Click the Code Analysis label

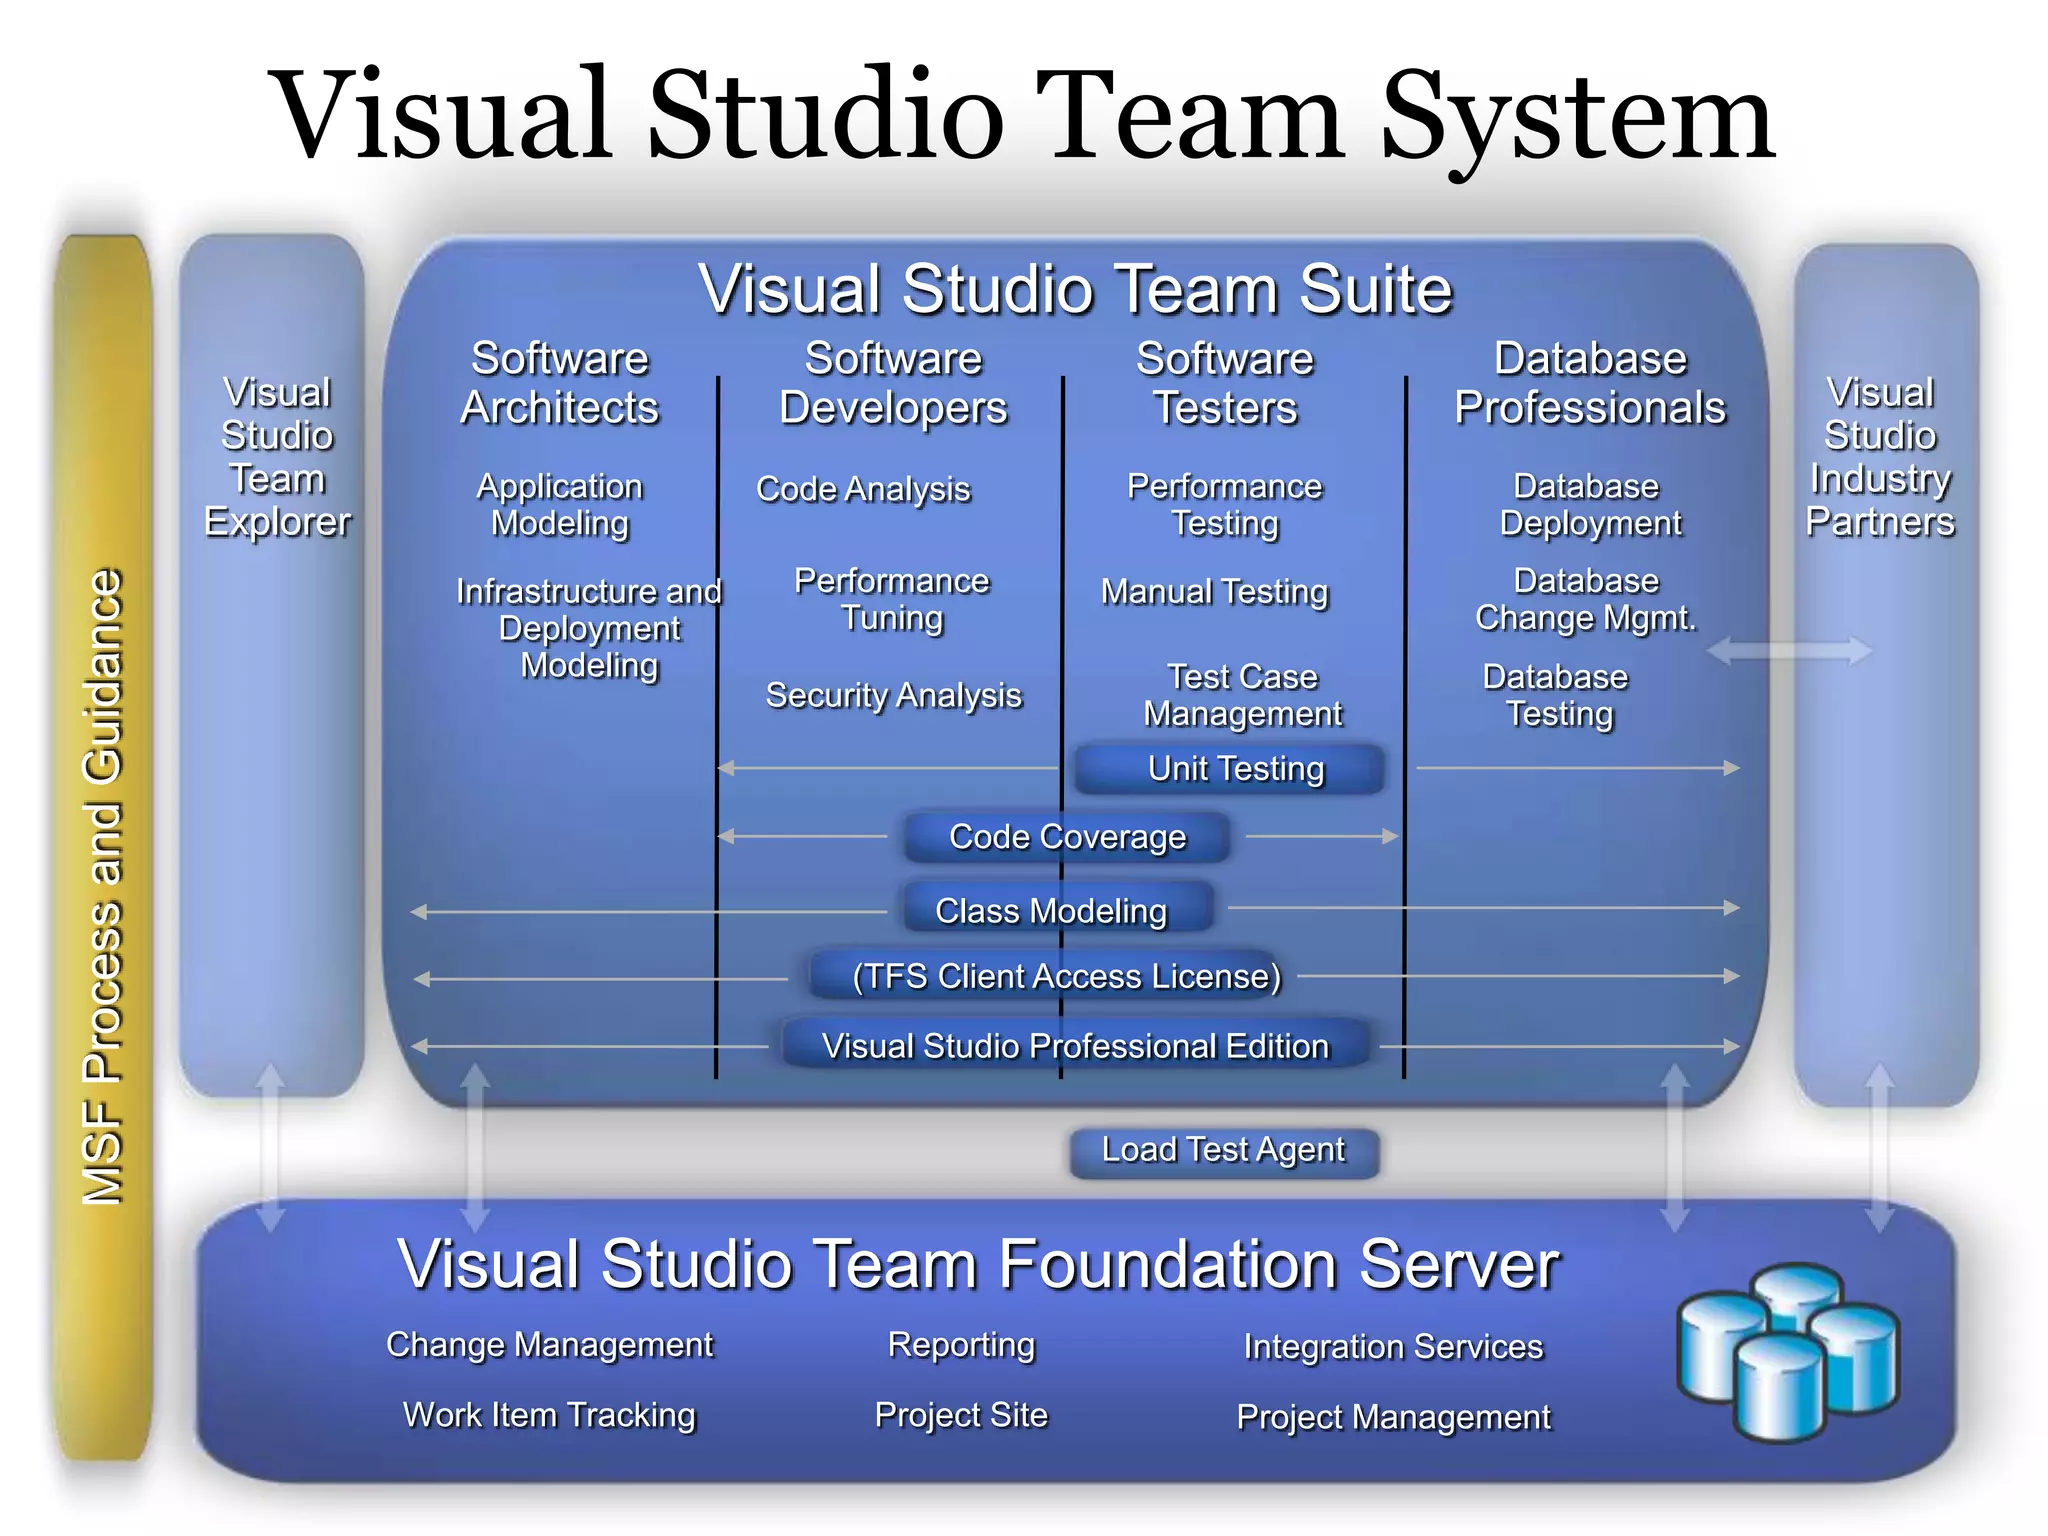point(863,489)
